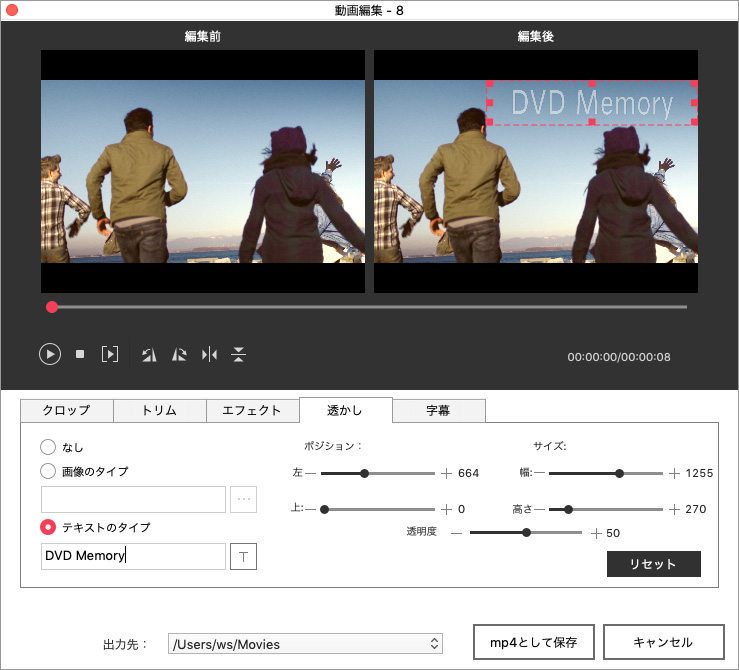Increase top position with plus
739x670 pixels.
tap(446, 509)
